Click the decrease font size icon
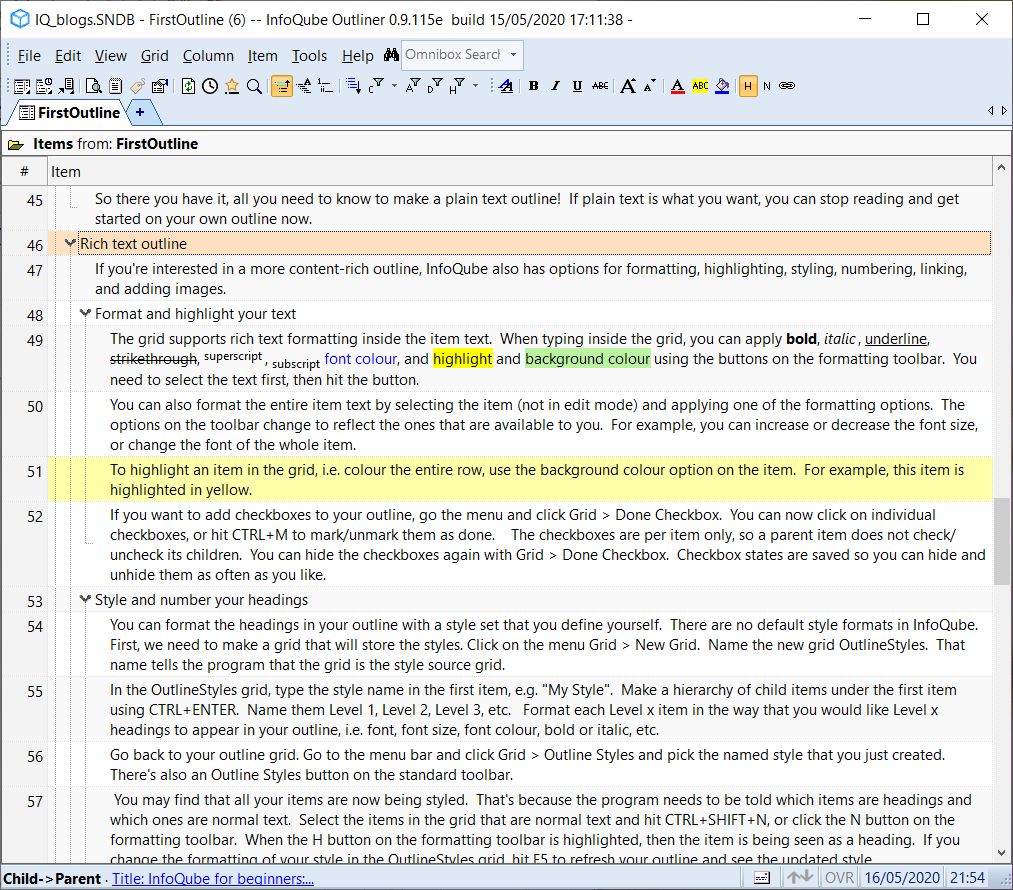This screenshot has width=1013, height=890. pyautogui.click(x=649, y=86)
